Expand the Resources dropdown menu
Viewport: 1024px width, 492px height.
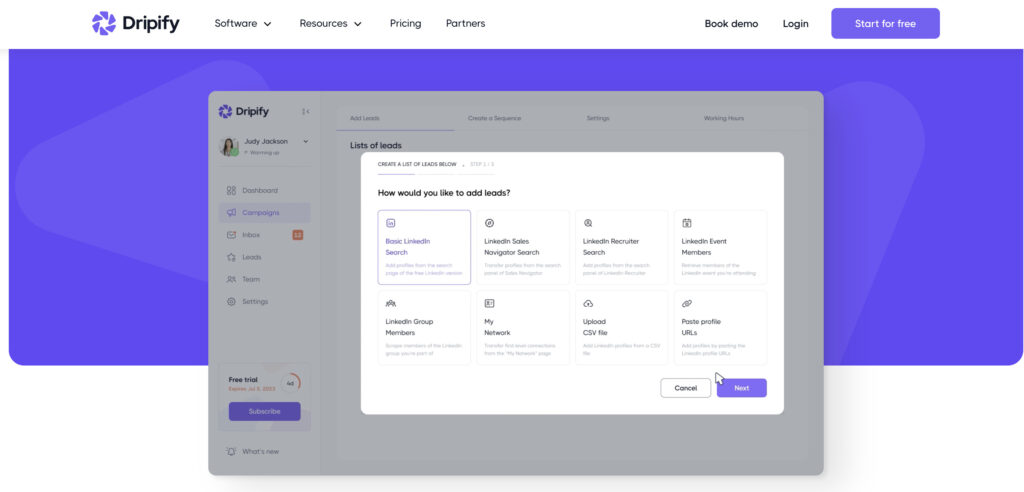tap(330, 24)
